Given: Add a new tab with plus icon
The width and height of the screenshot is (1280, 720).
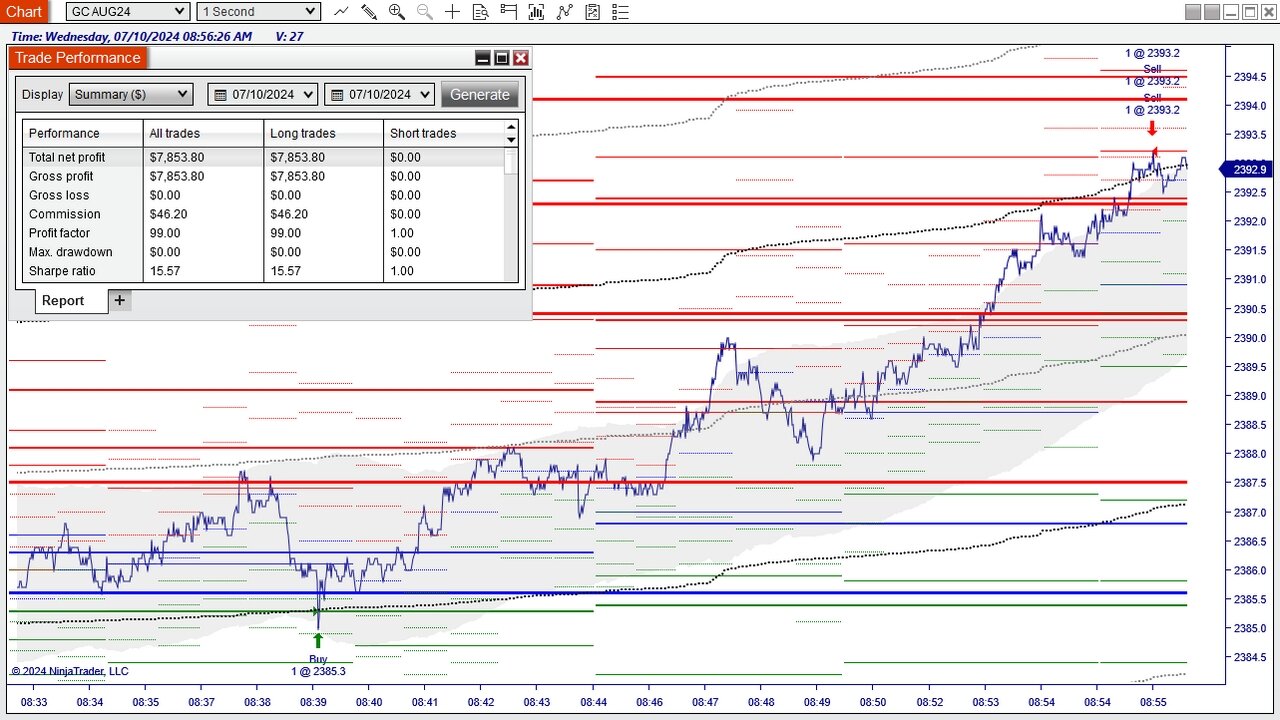Looking at the screenshot, I should [x=119, y=300].
